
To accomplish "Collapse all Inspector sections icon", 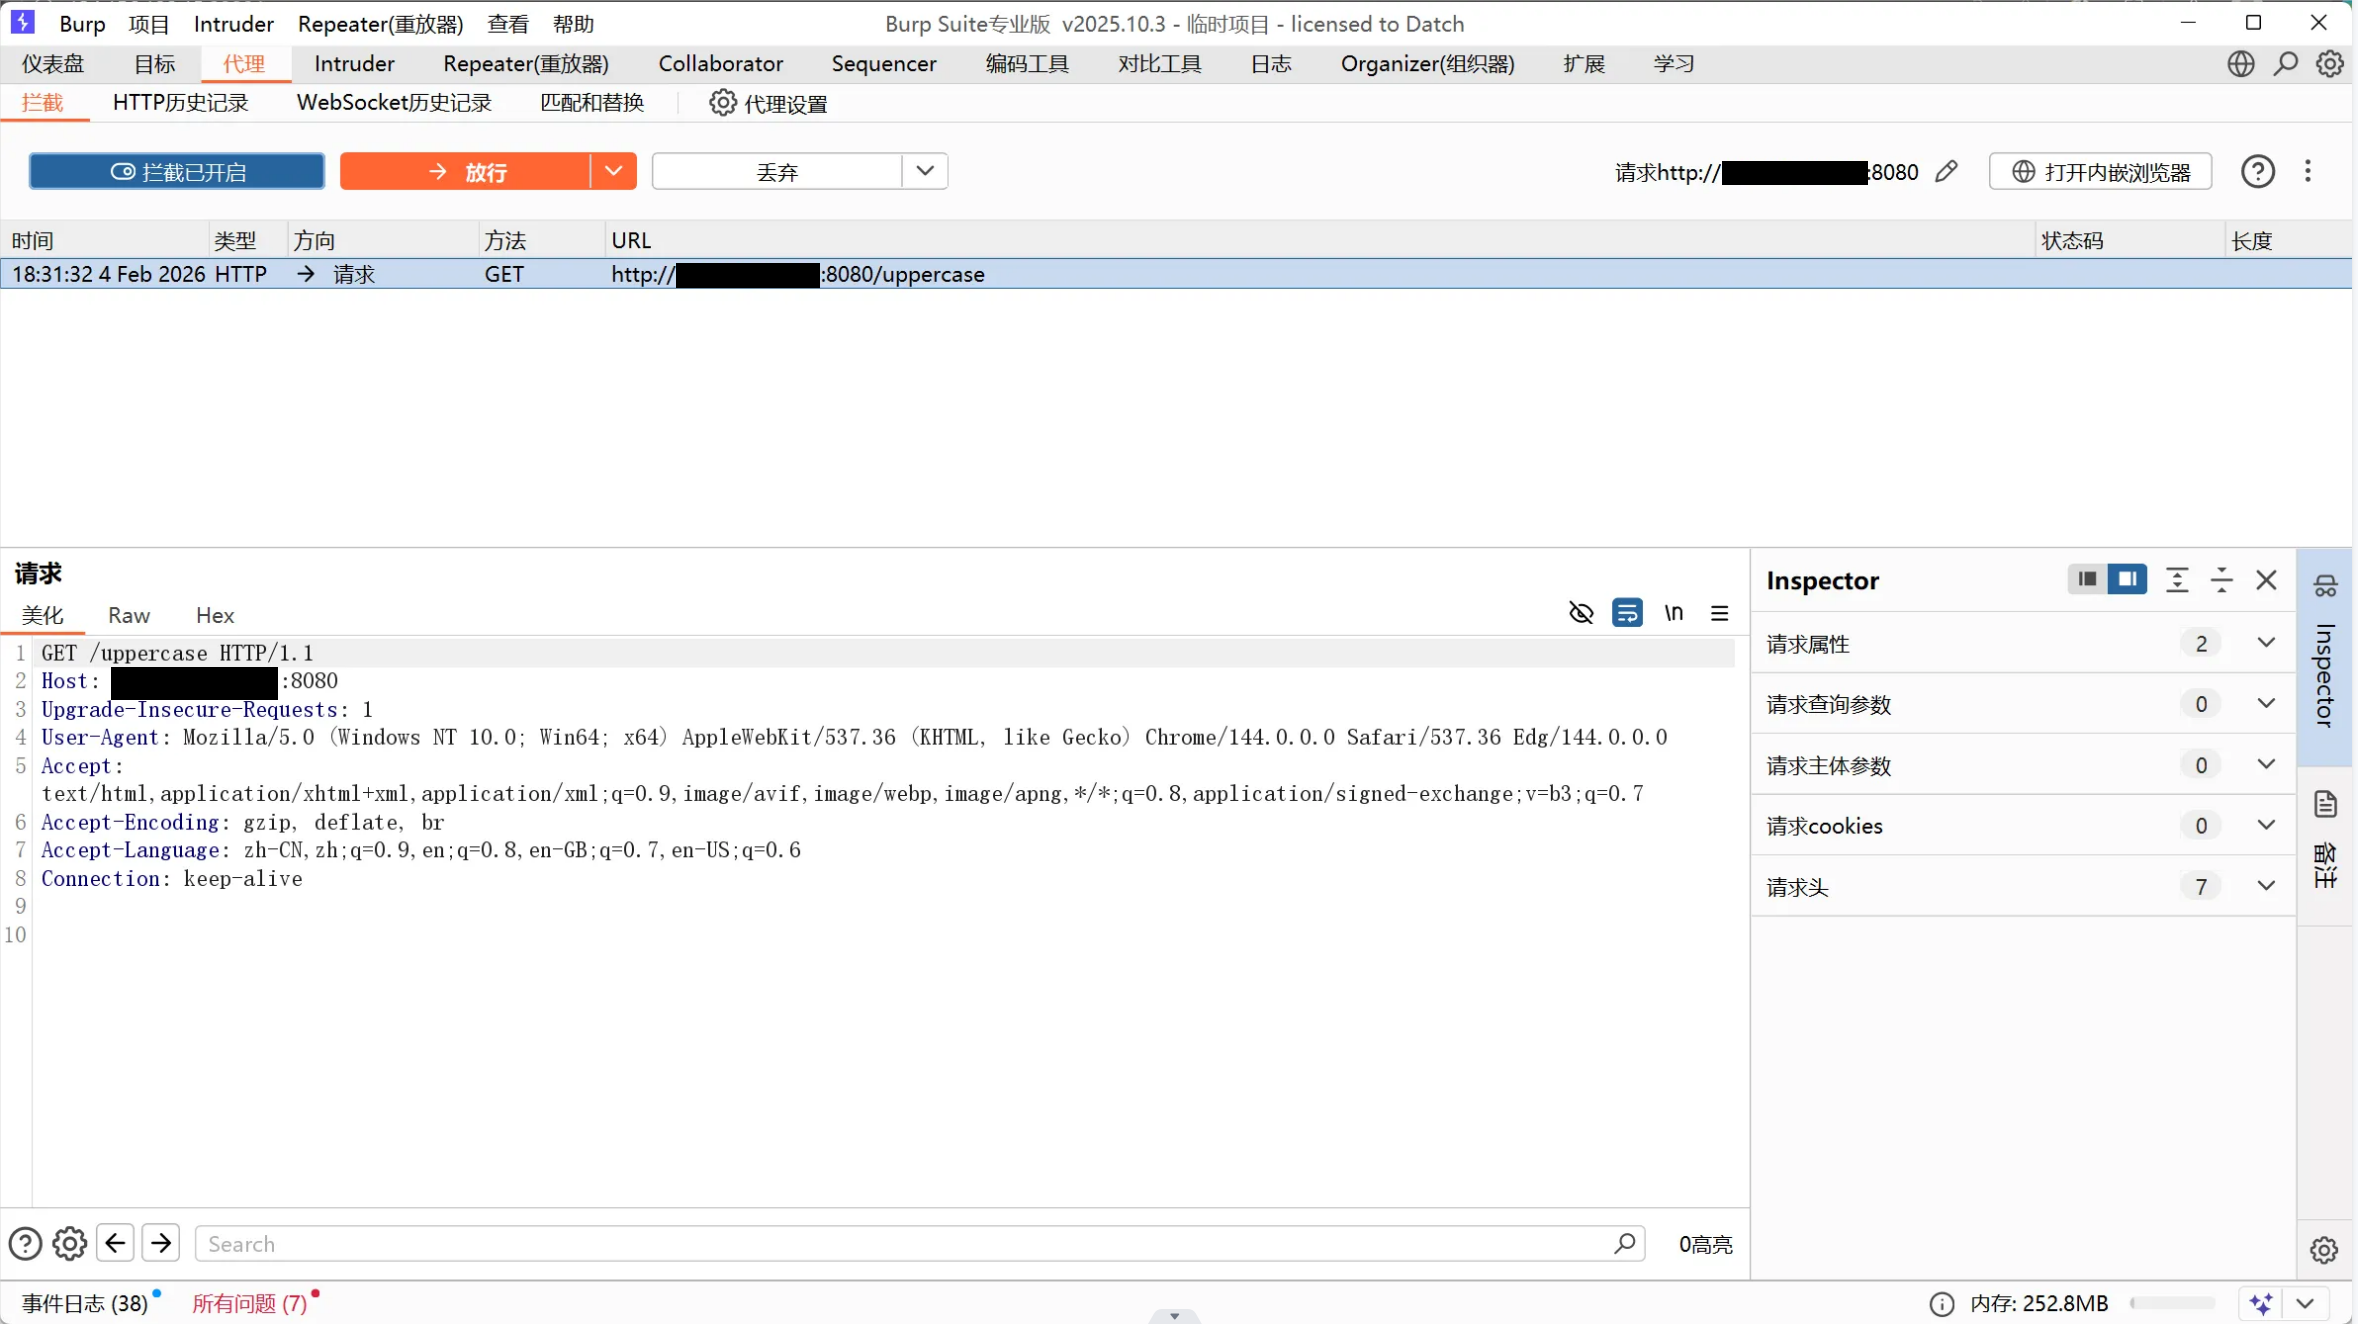I will [2222, 580].
